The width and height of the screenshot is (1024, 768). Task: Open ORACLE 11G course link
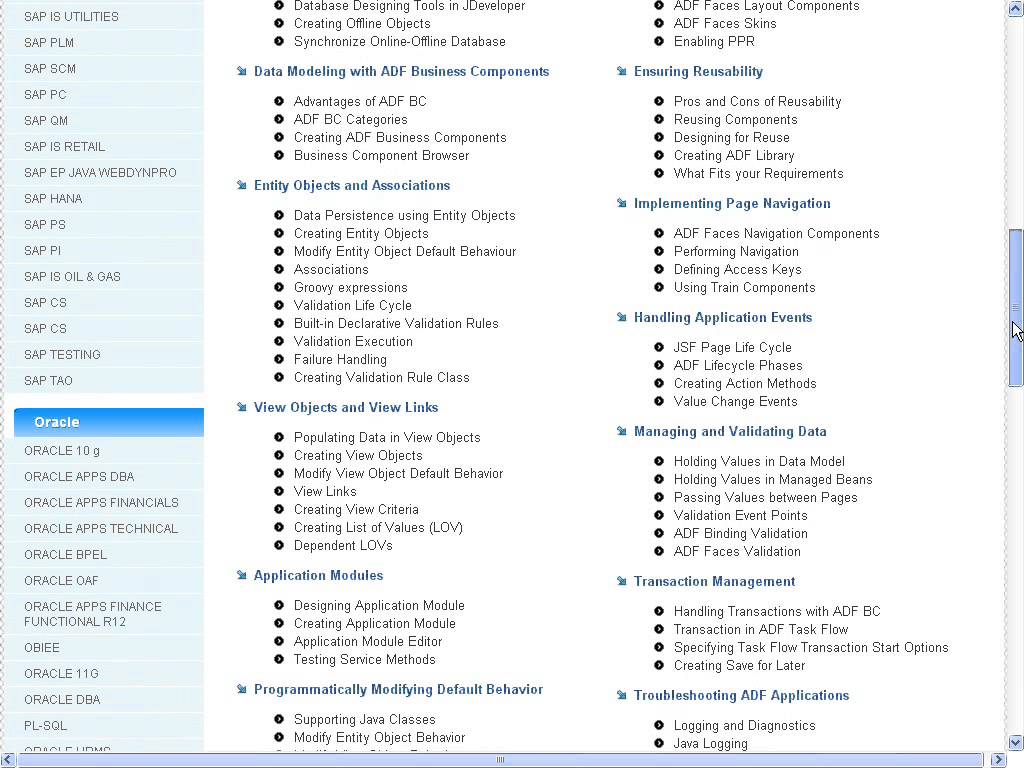(x=61, y=674)
